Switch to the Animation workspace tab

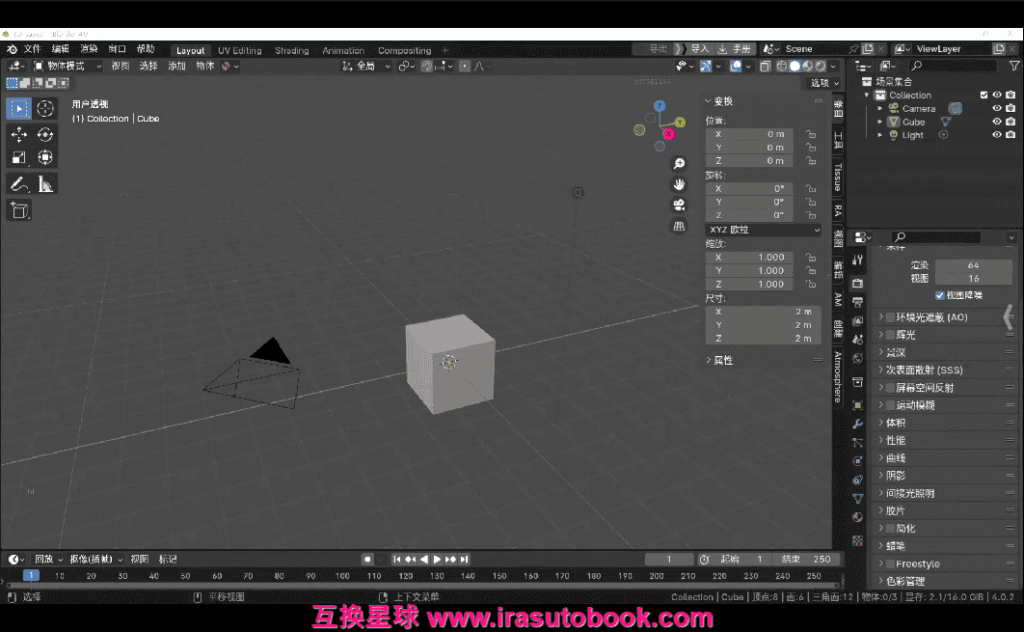pos(344,50)
